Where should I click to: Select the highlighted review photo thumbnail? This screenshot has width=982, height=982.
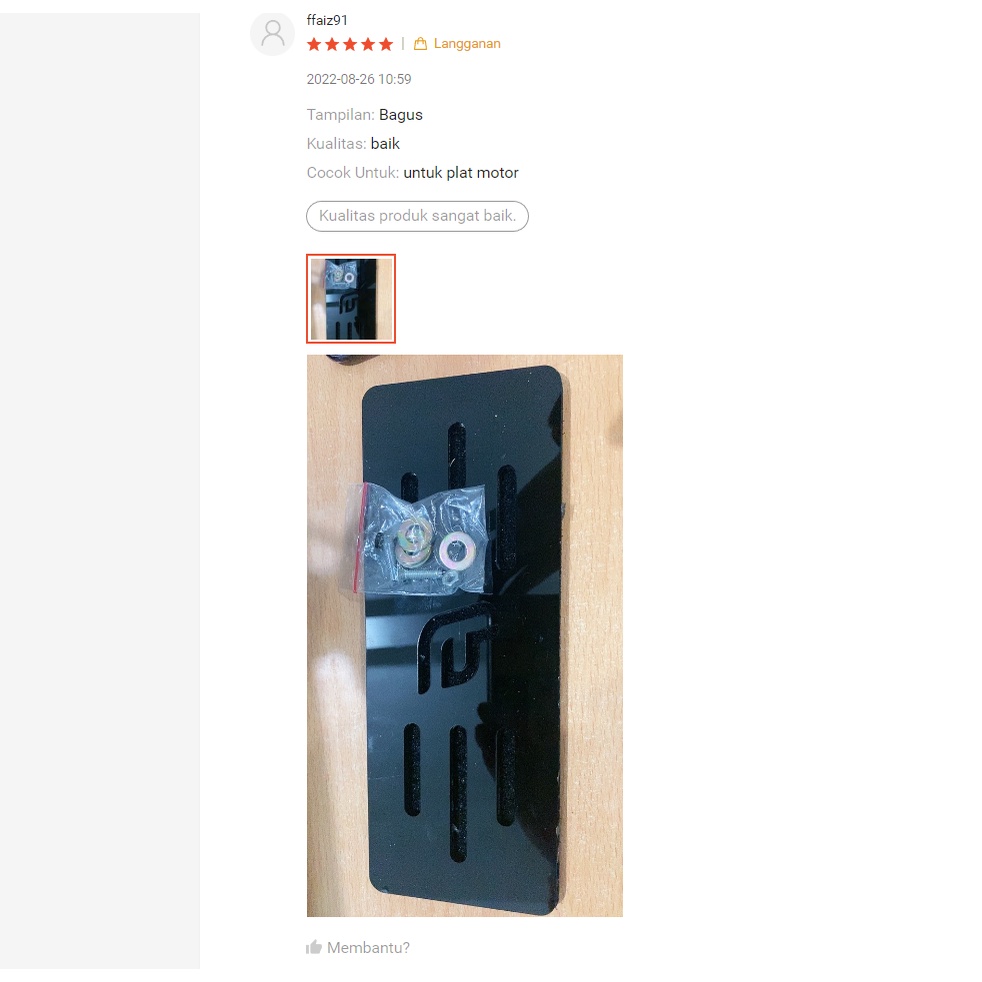[351, 299]
